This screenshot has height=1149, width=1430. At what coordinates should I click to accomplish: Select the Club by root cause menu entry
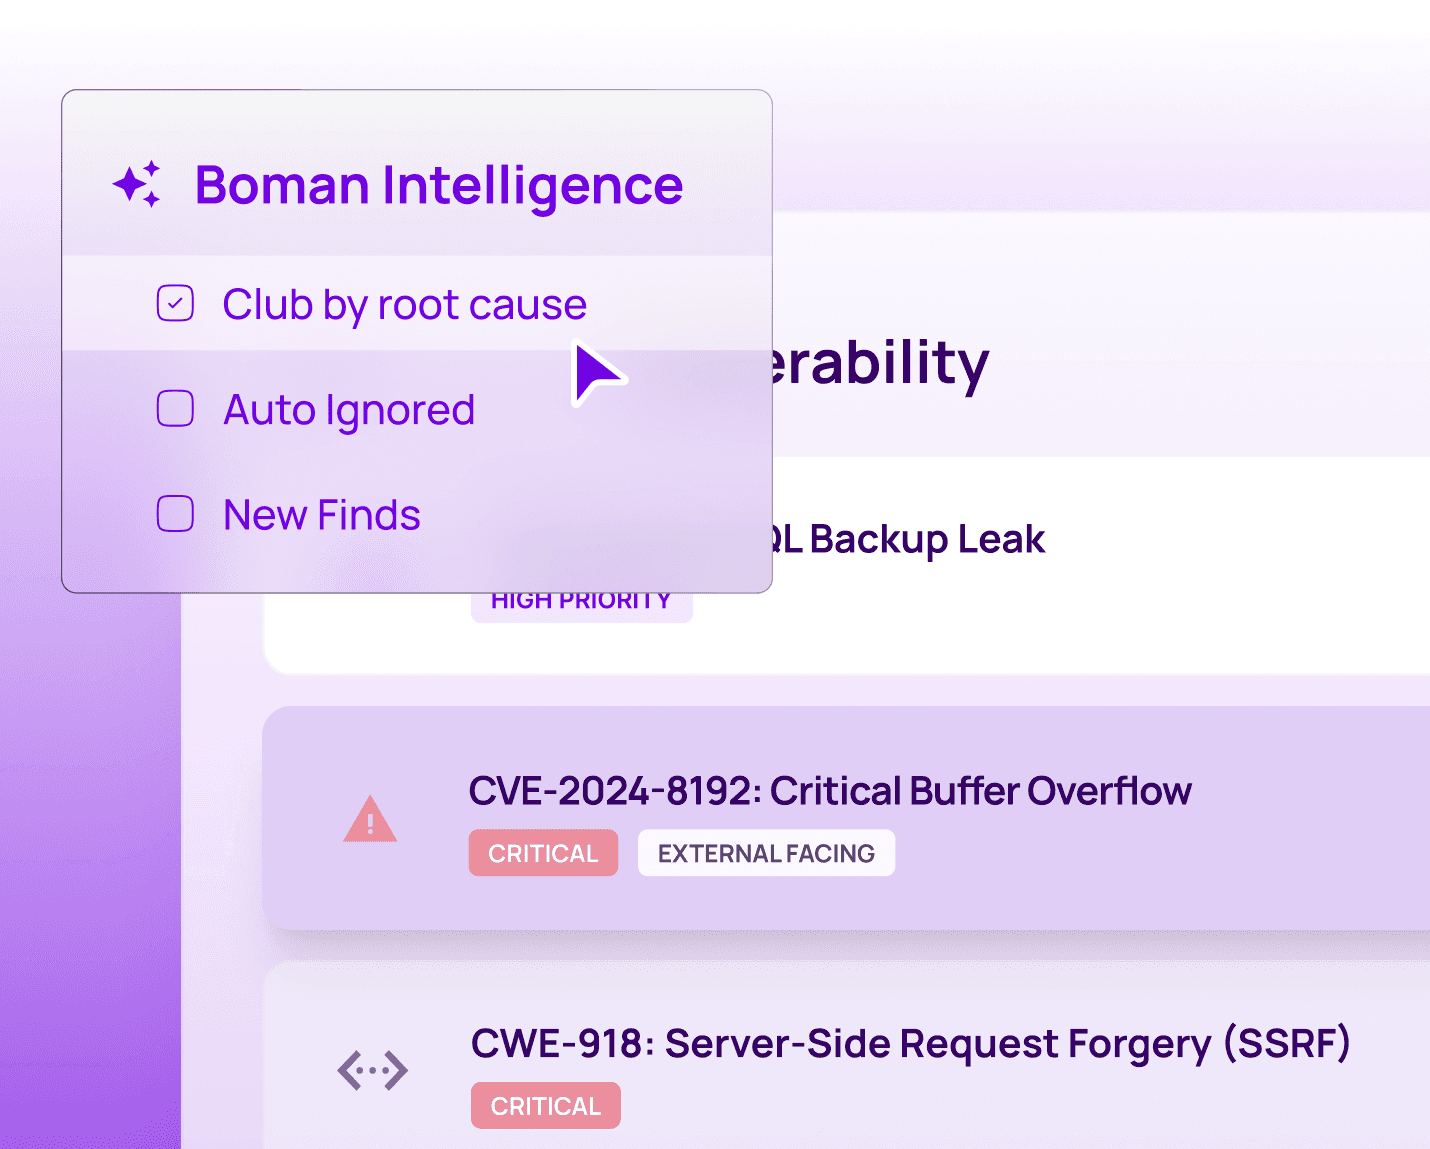(x=403, y=303)
